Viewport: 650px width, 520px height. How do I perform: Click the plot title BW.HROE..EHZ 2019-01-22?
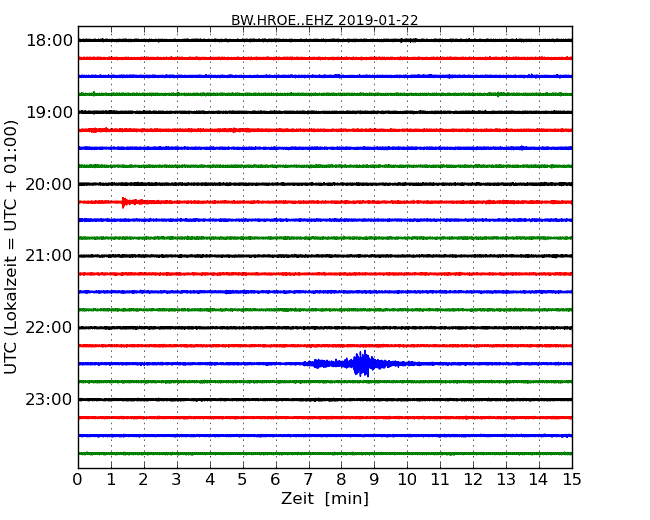(325, 20)
